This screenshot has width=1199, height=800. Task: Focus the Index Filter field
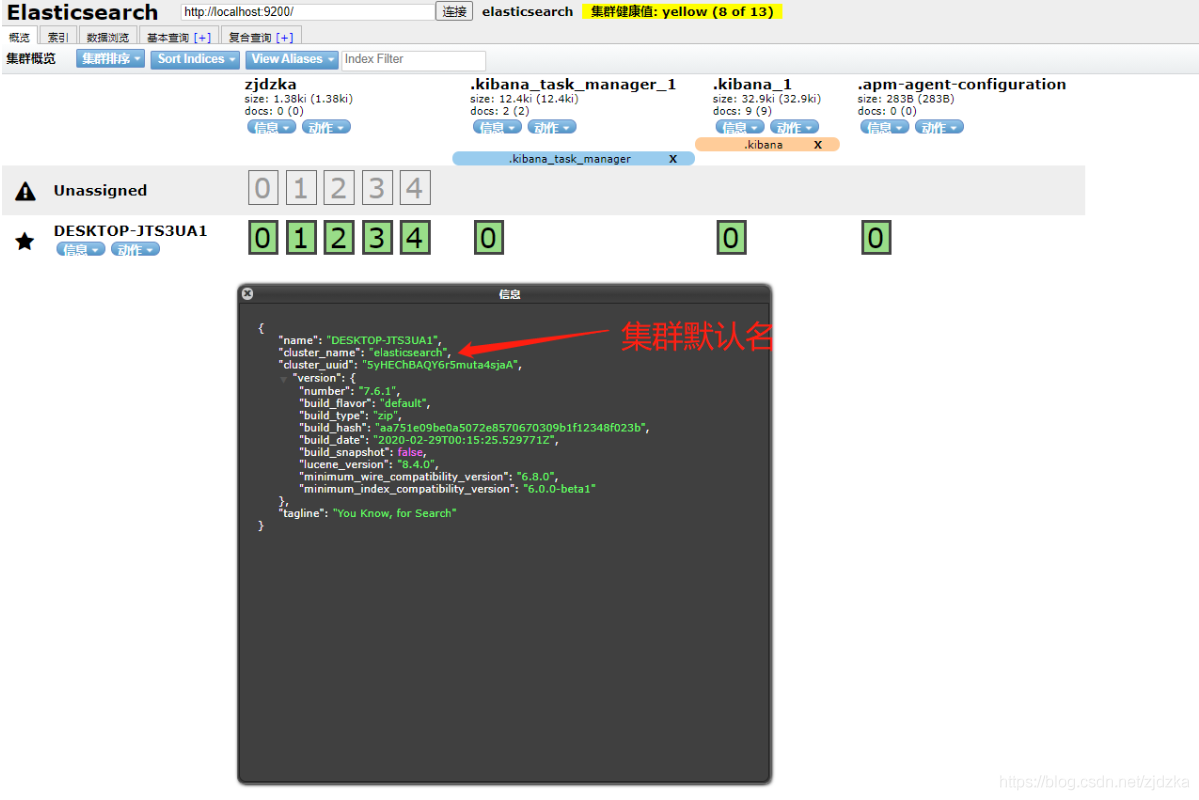(x=413, y=60)
